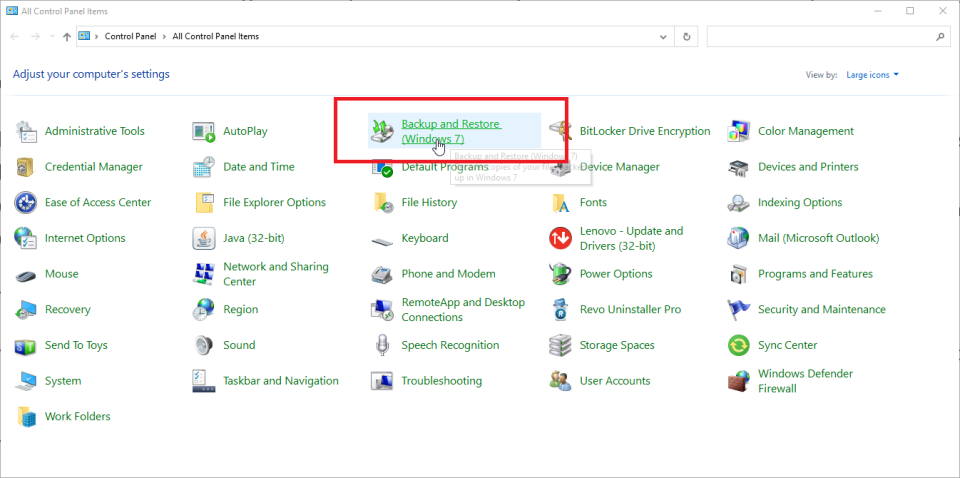Open the Lenovo Update red icon

coord(561,238)
